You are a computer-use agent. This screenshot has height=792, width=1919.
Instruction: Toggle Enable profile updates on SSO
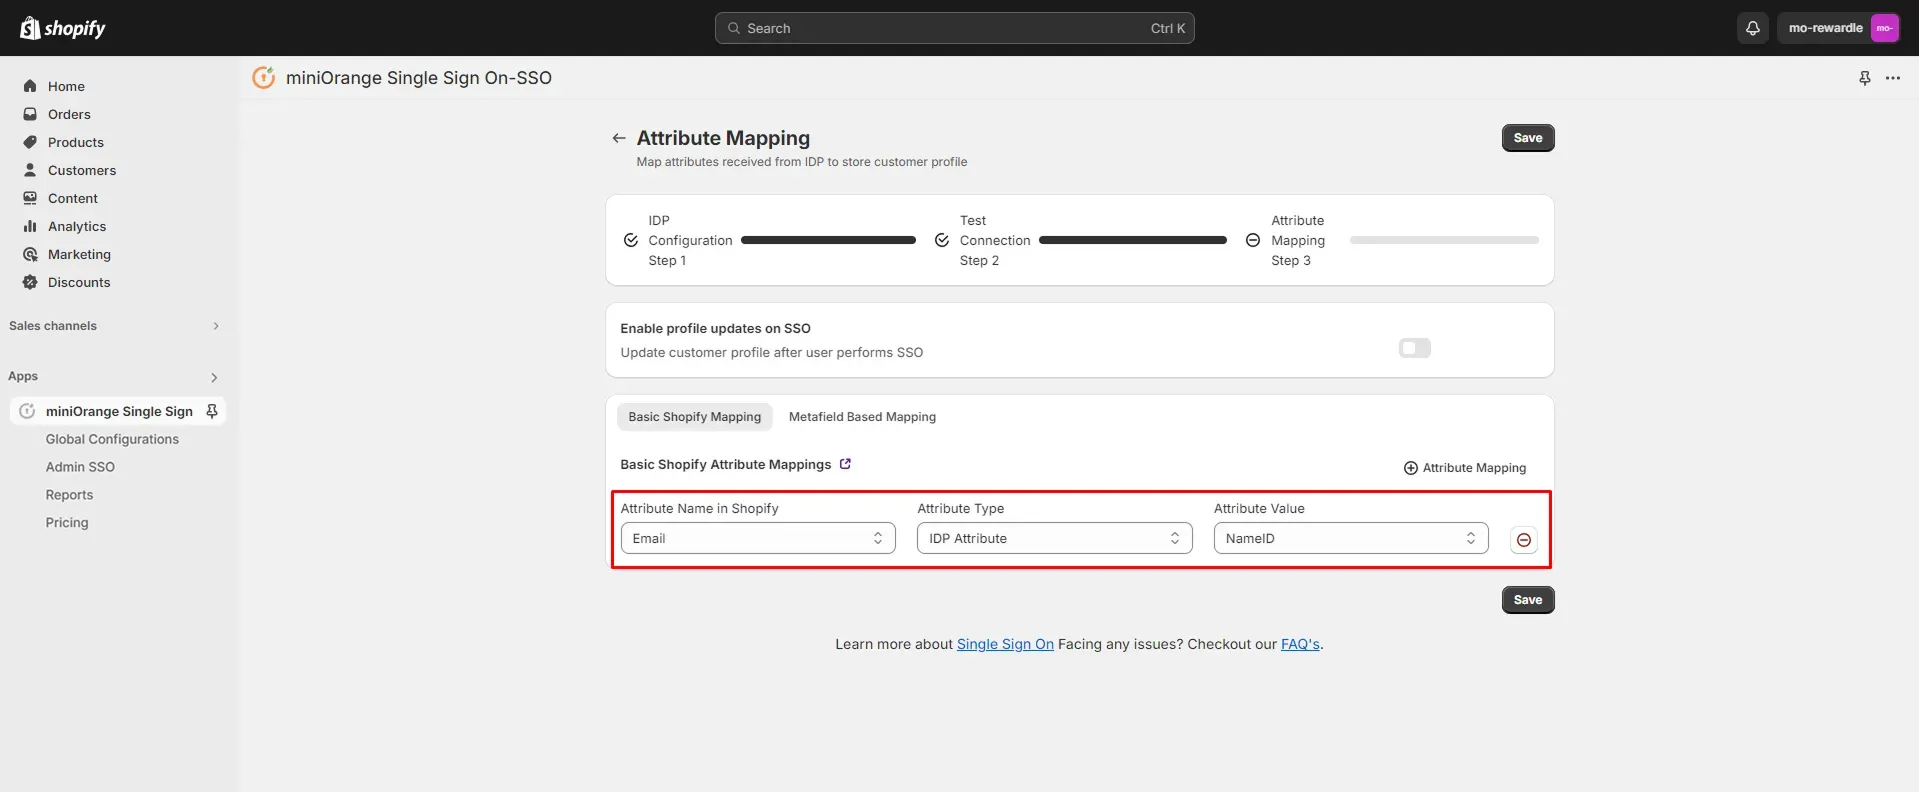[x=1415, y=348]
